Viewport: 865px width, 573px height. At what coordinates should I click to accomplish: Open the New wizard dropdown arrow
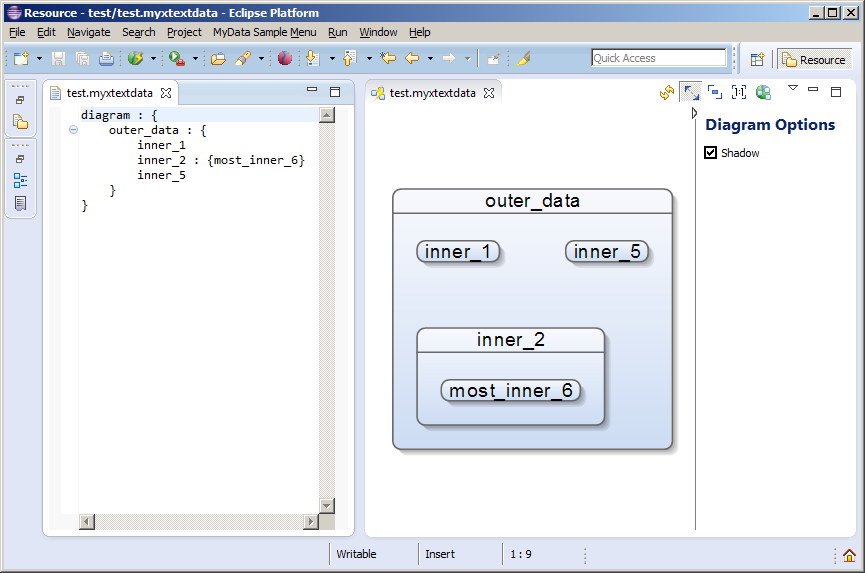39,59
